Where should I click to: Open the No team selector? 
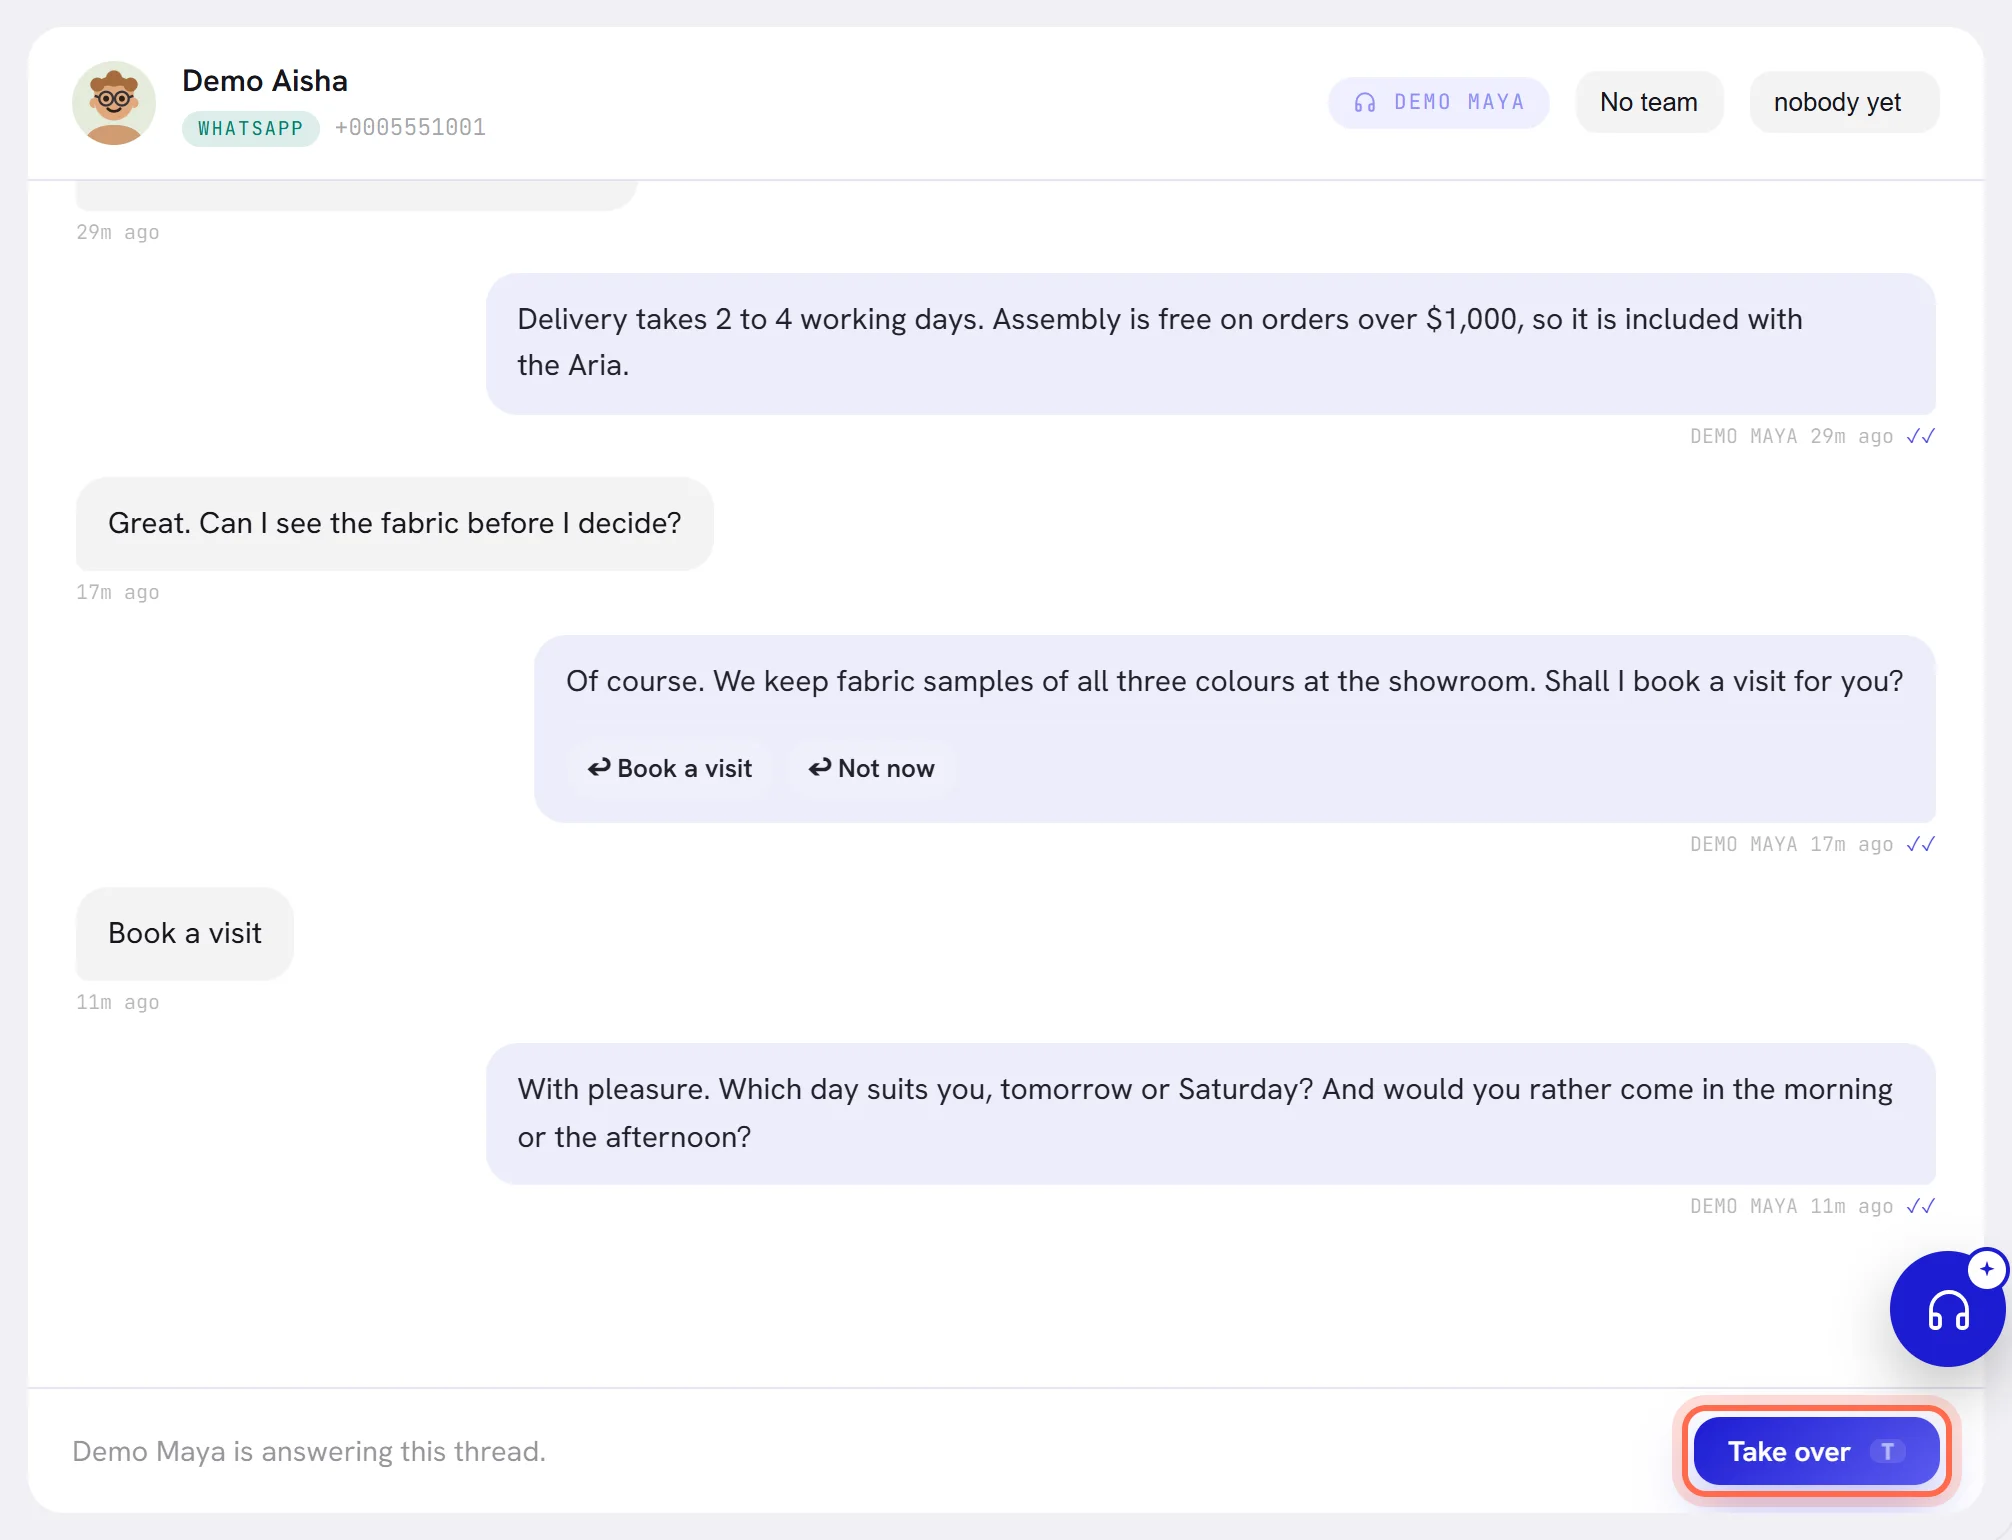click(1649, 102)
